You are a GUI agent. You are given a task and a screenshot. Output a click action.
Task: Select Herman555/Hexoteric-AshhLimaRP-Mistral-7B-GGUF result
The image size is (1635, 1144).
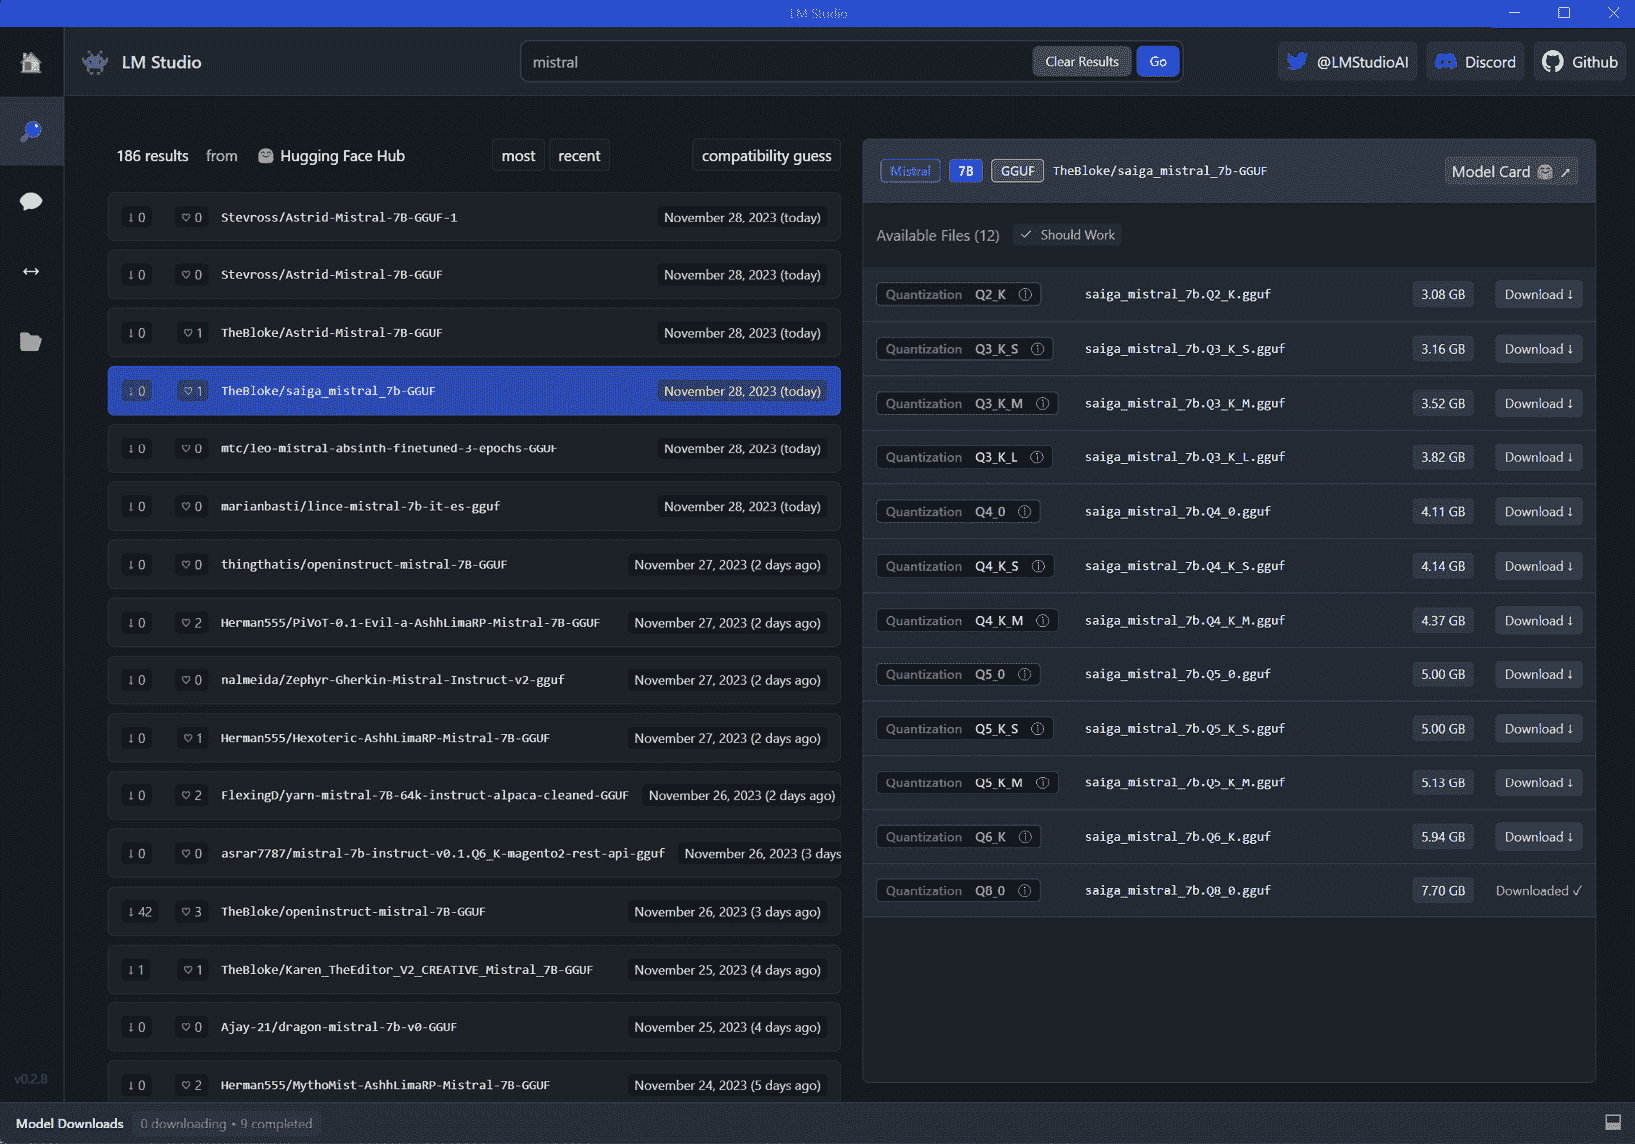click(x=474, y=738)
